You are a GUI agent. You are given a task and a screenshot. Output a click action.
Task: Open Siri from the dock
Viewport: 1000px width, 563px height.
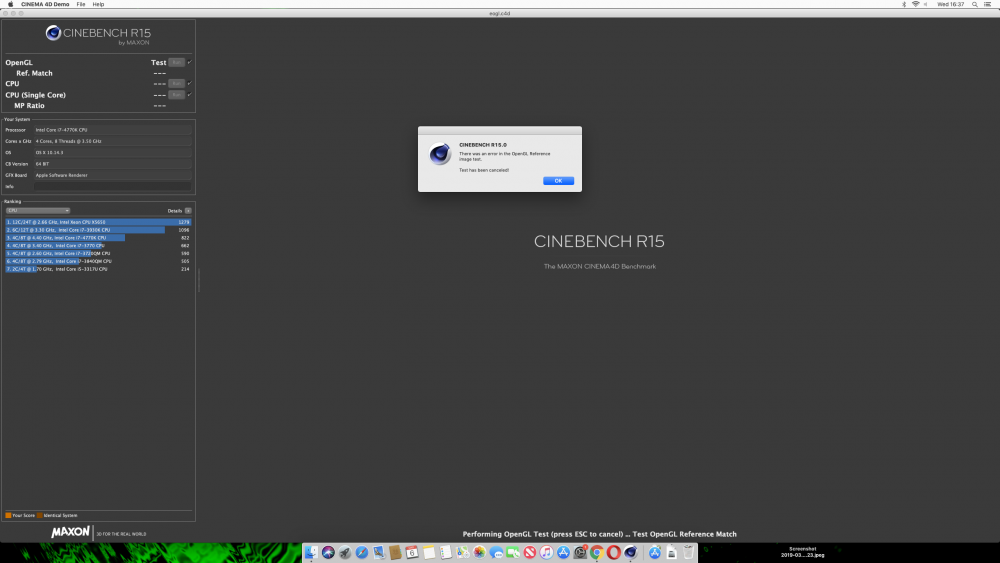(x=328, y=552)
